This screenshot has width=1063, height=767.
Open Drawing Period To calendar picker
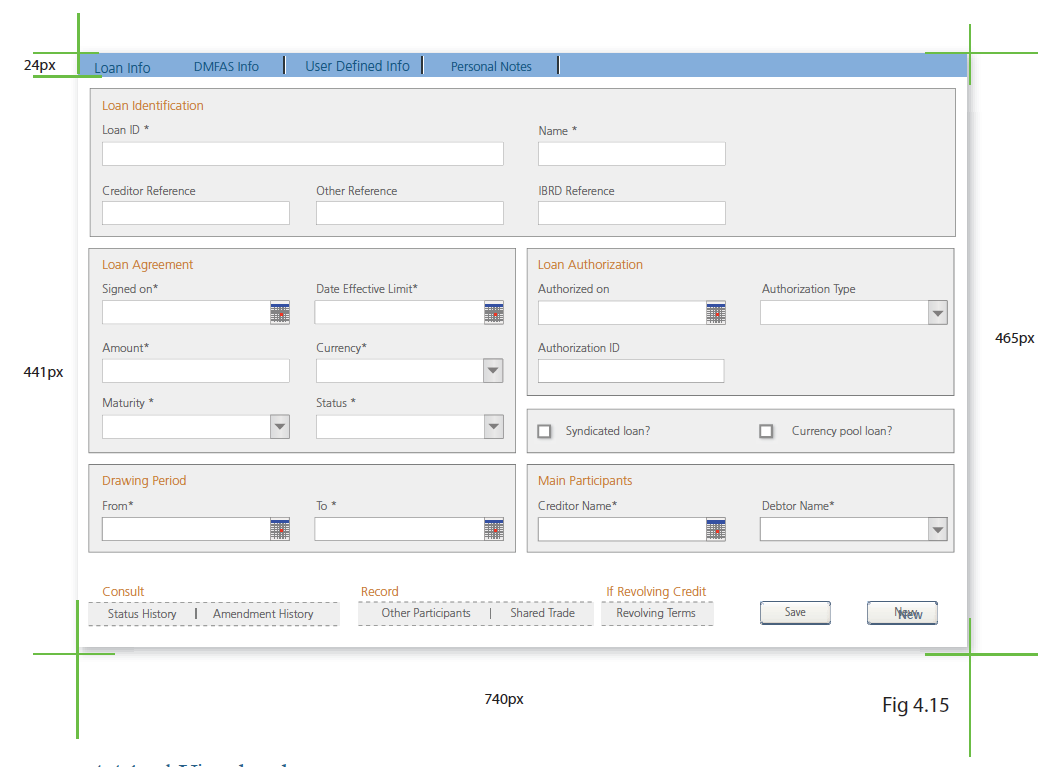[x=494, y=530]
